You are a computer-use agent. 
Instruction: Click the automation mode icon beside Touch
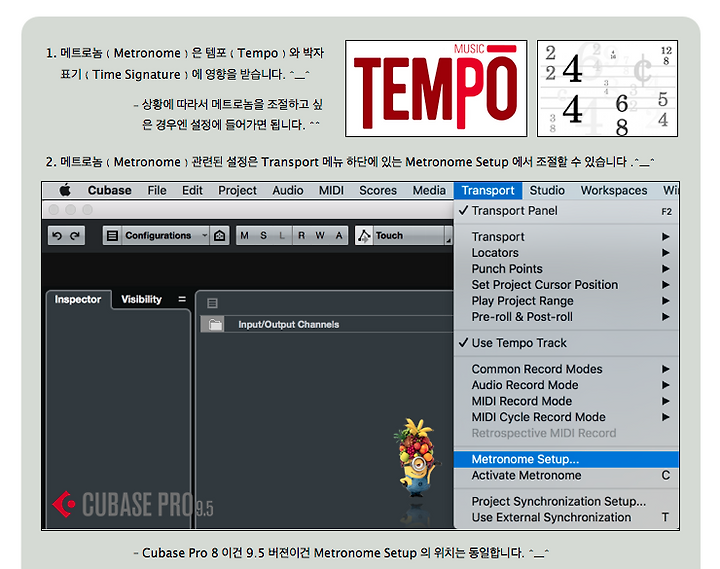click(364, 236)
